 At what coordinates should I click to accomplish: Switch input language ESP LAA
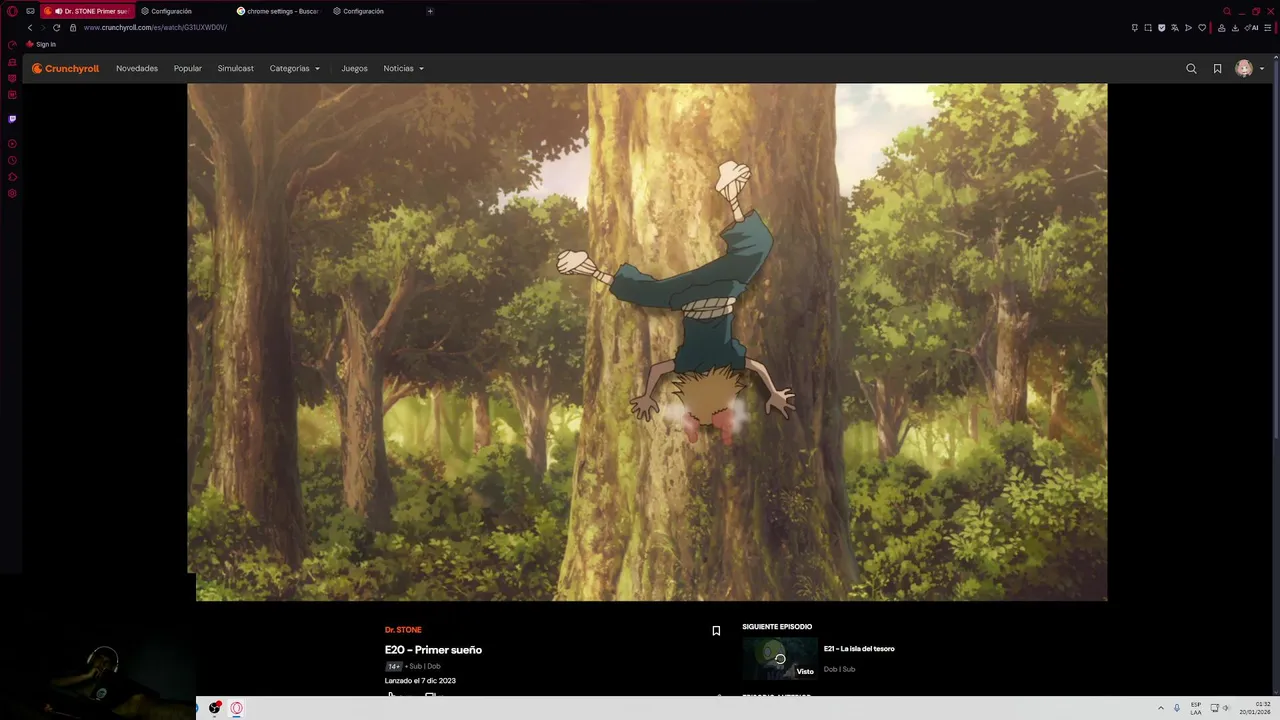click(1196, 708)
